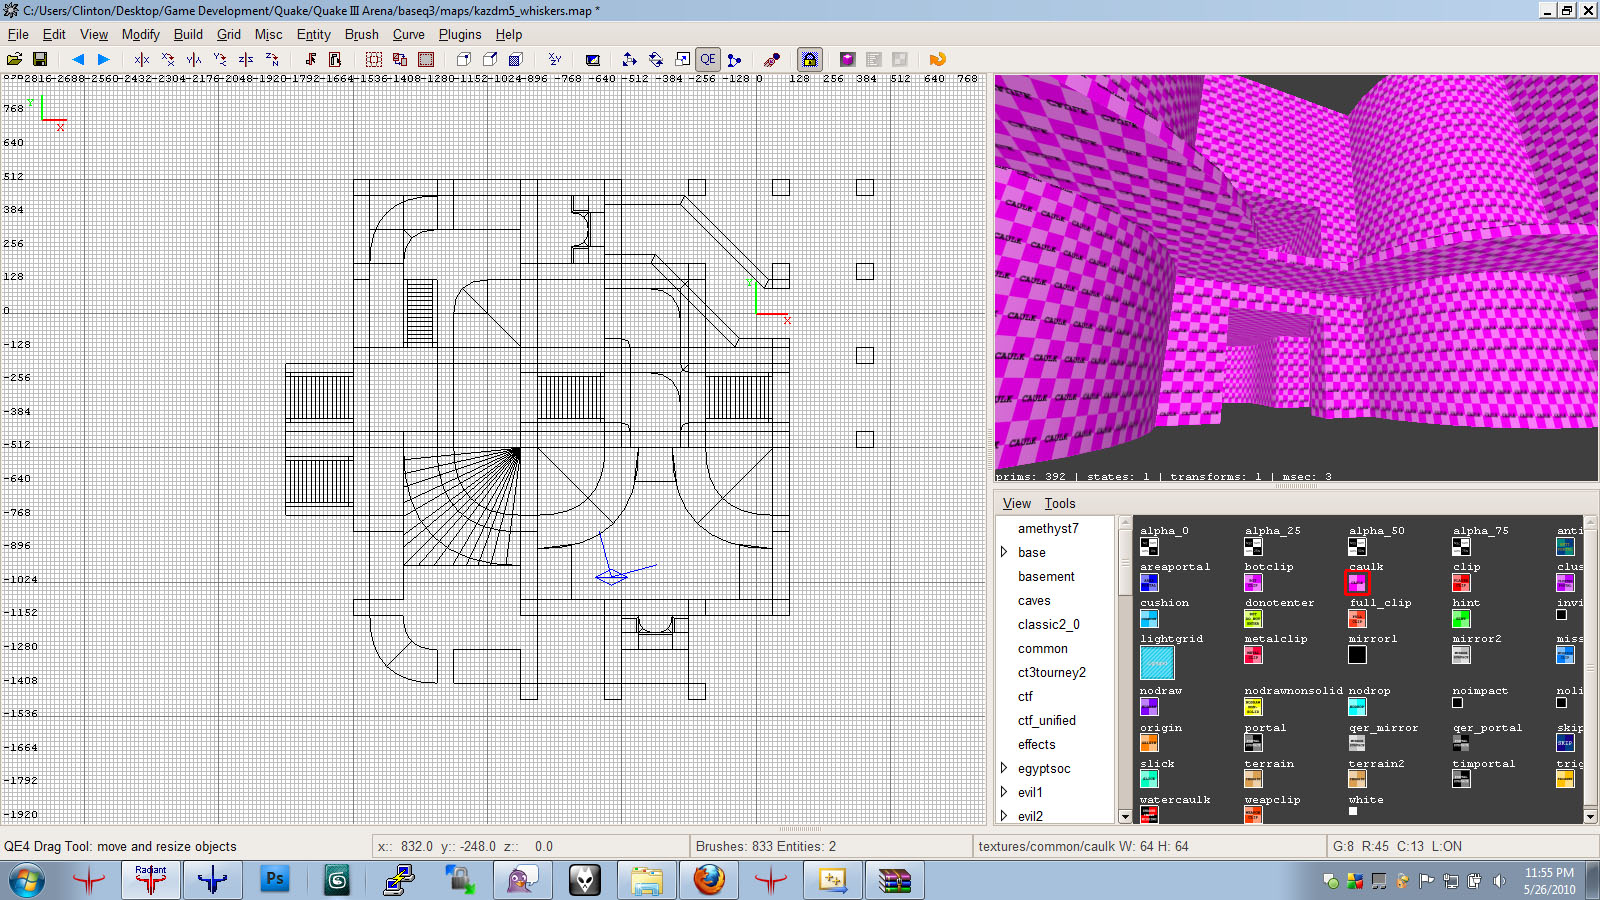The image size is (1600, 900).
Task: Toggle the Texture Lock padlock button
Action: pyautogui.click(x=809, y=60)
